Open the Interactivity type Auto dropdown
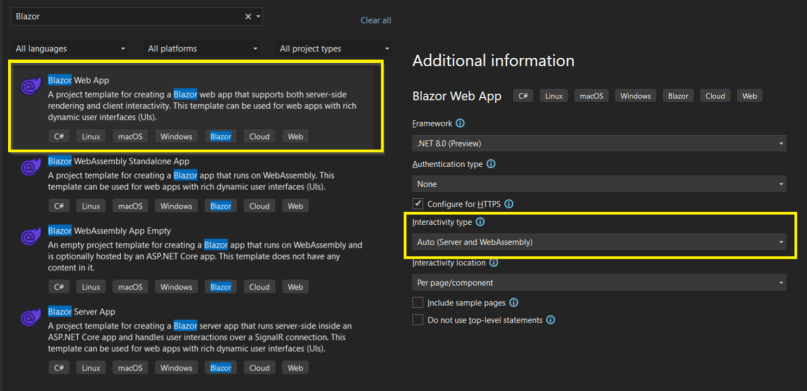The height and width of the screenshot is (391, 807). click(599, 242)
